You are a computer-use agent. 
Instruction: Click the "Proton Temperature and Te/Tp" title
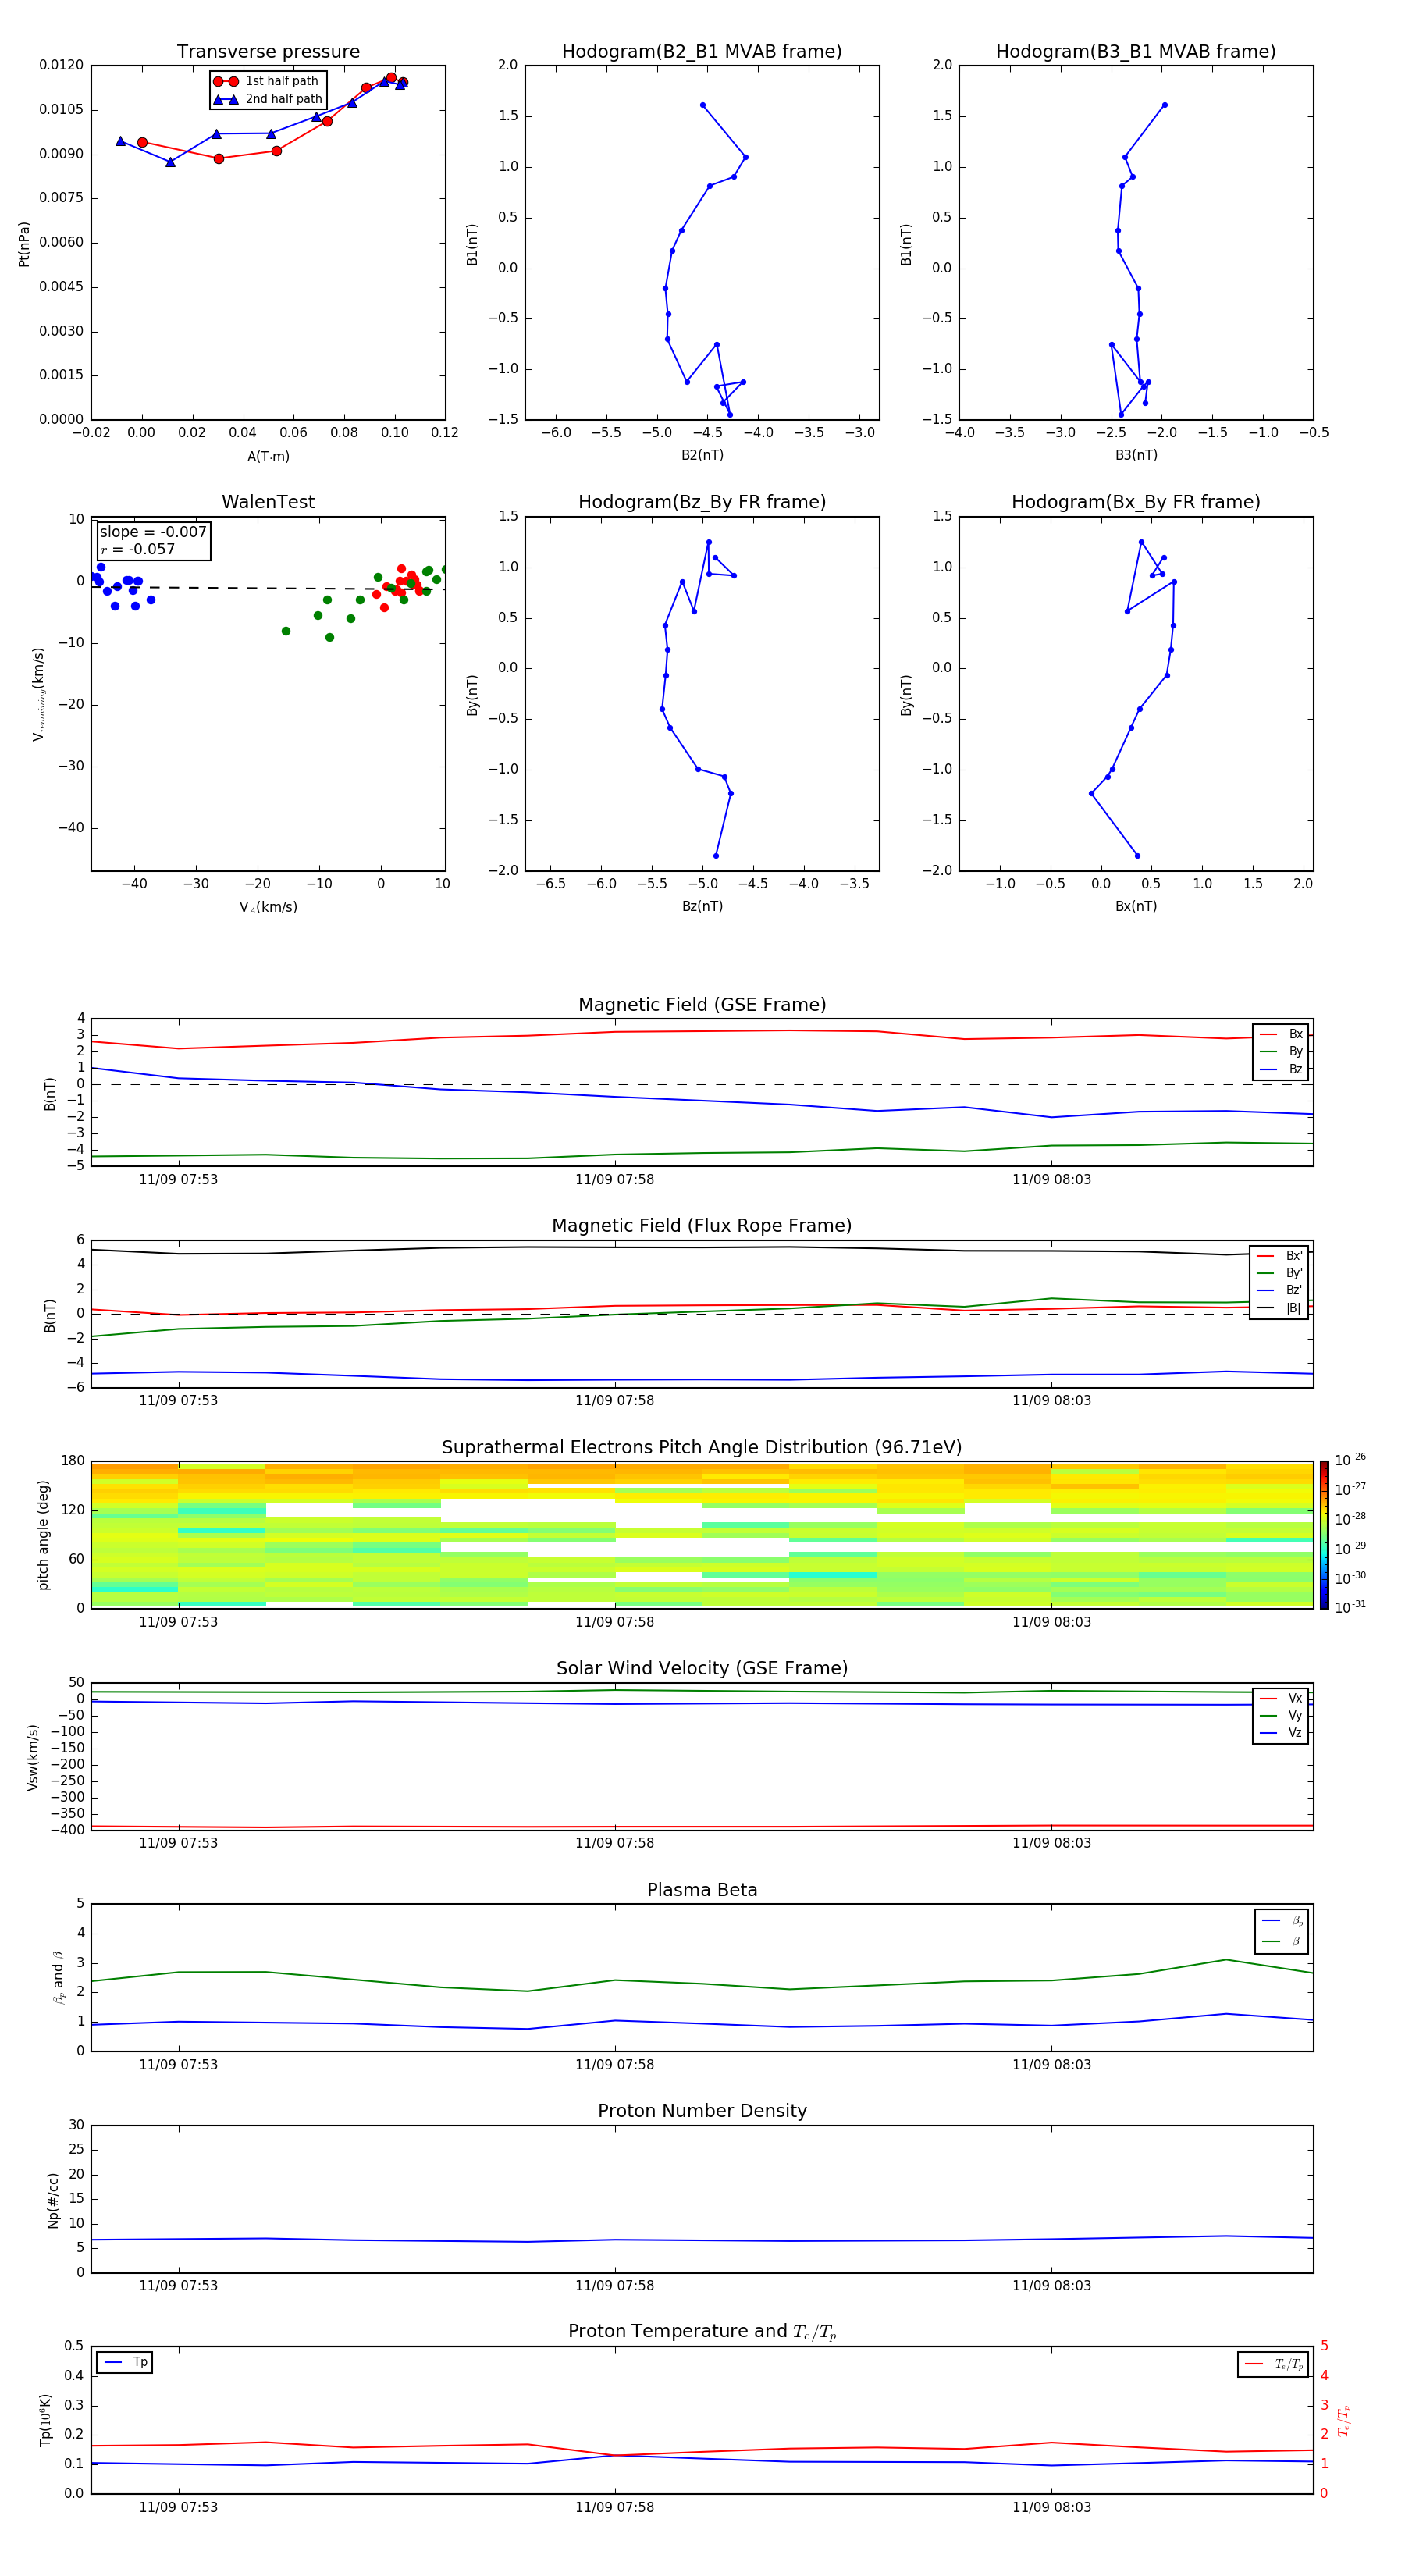(x=702, y=2332)
